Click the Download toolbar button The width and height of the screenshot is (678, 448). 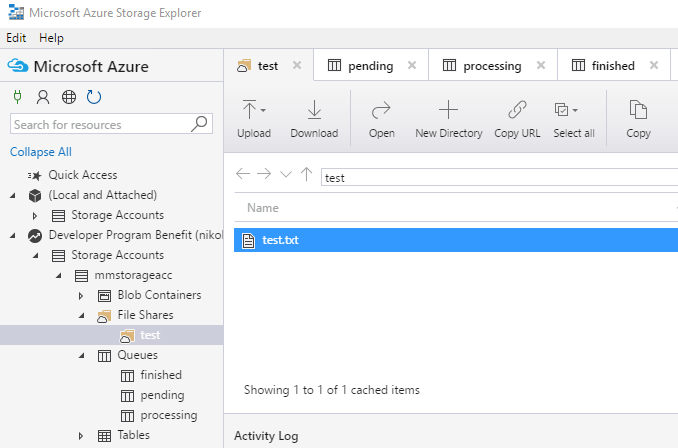[314, 118]
